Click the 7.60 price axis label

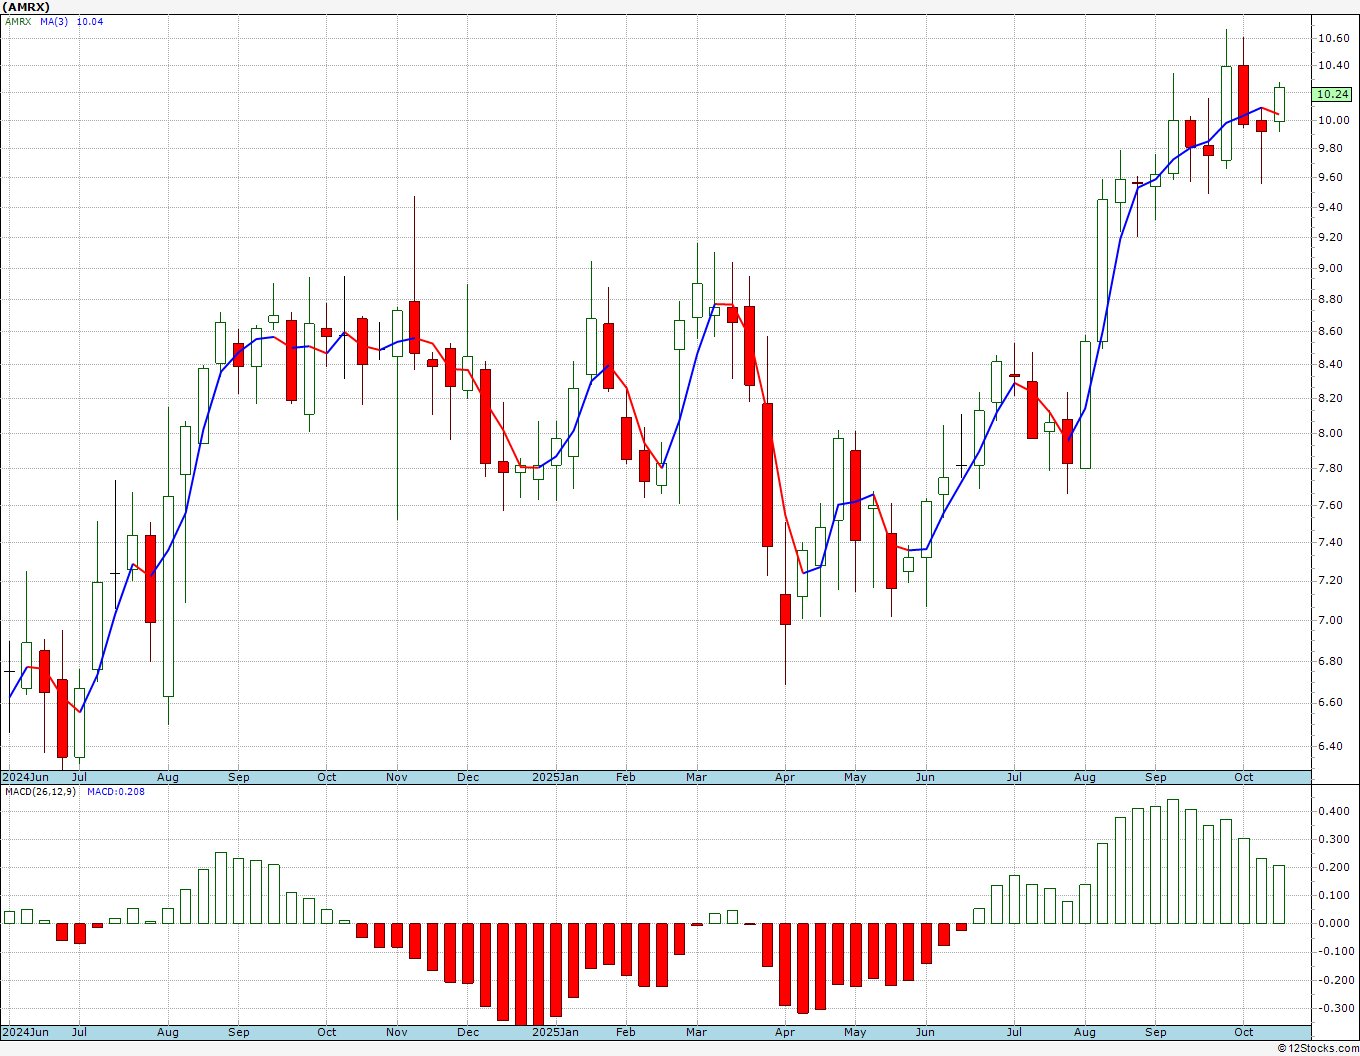tap(1332, 505)
